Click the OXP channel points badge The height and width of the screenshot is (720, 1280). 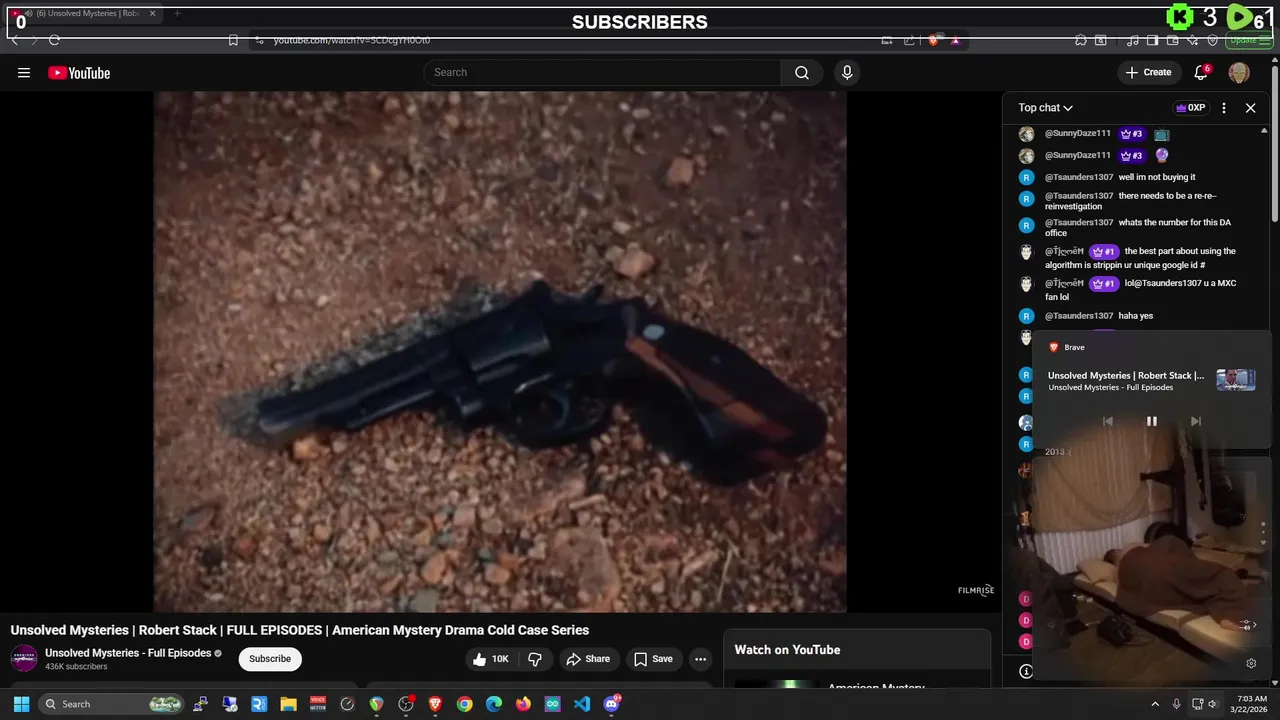pos(1190,108)
